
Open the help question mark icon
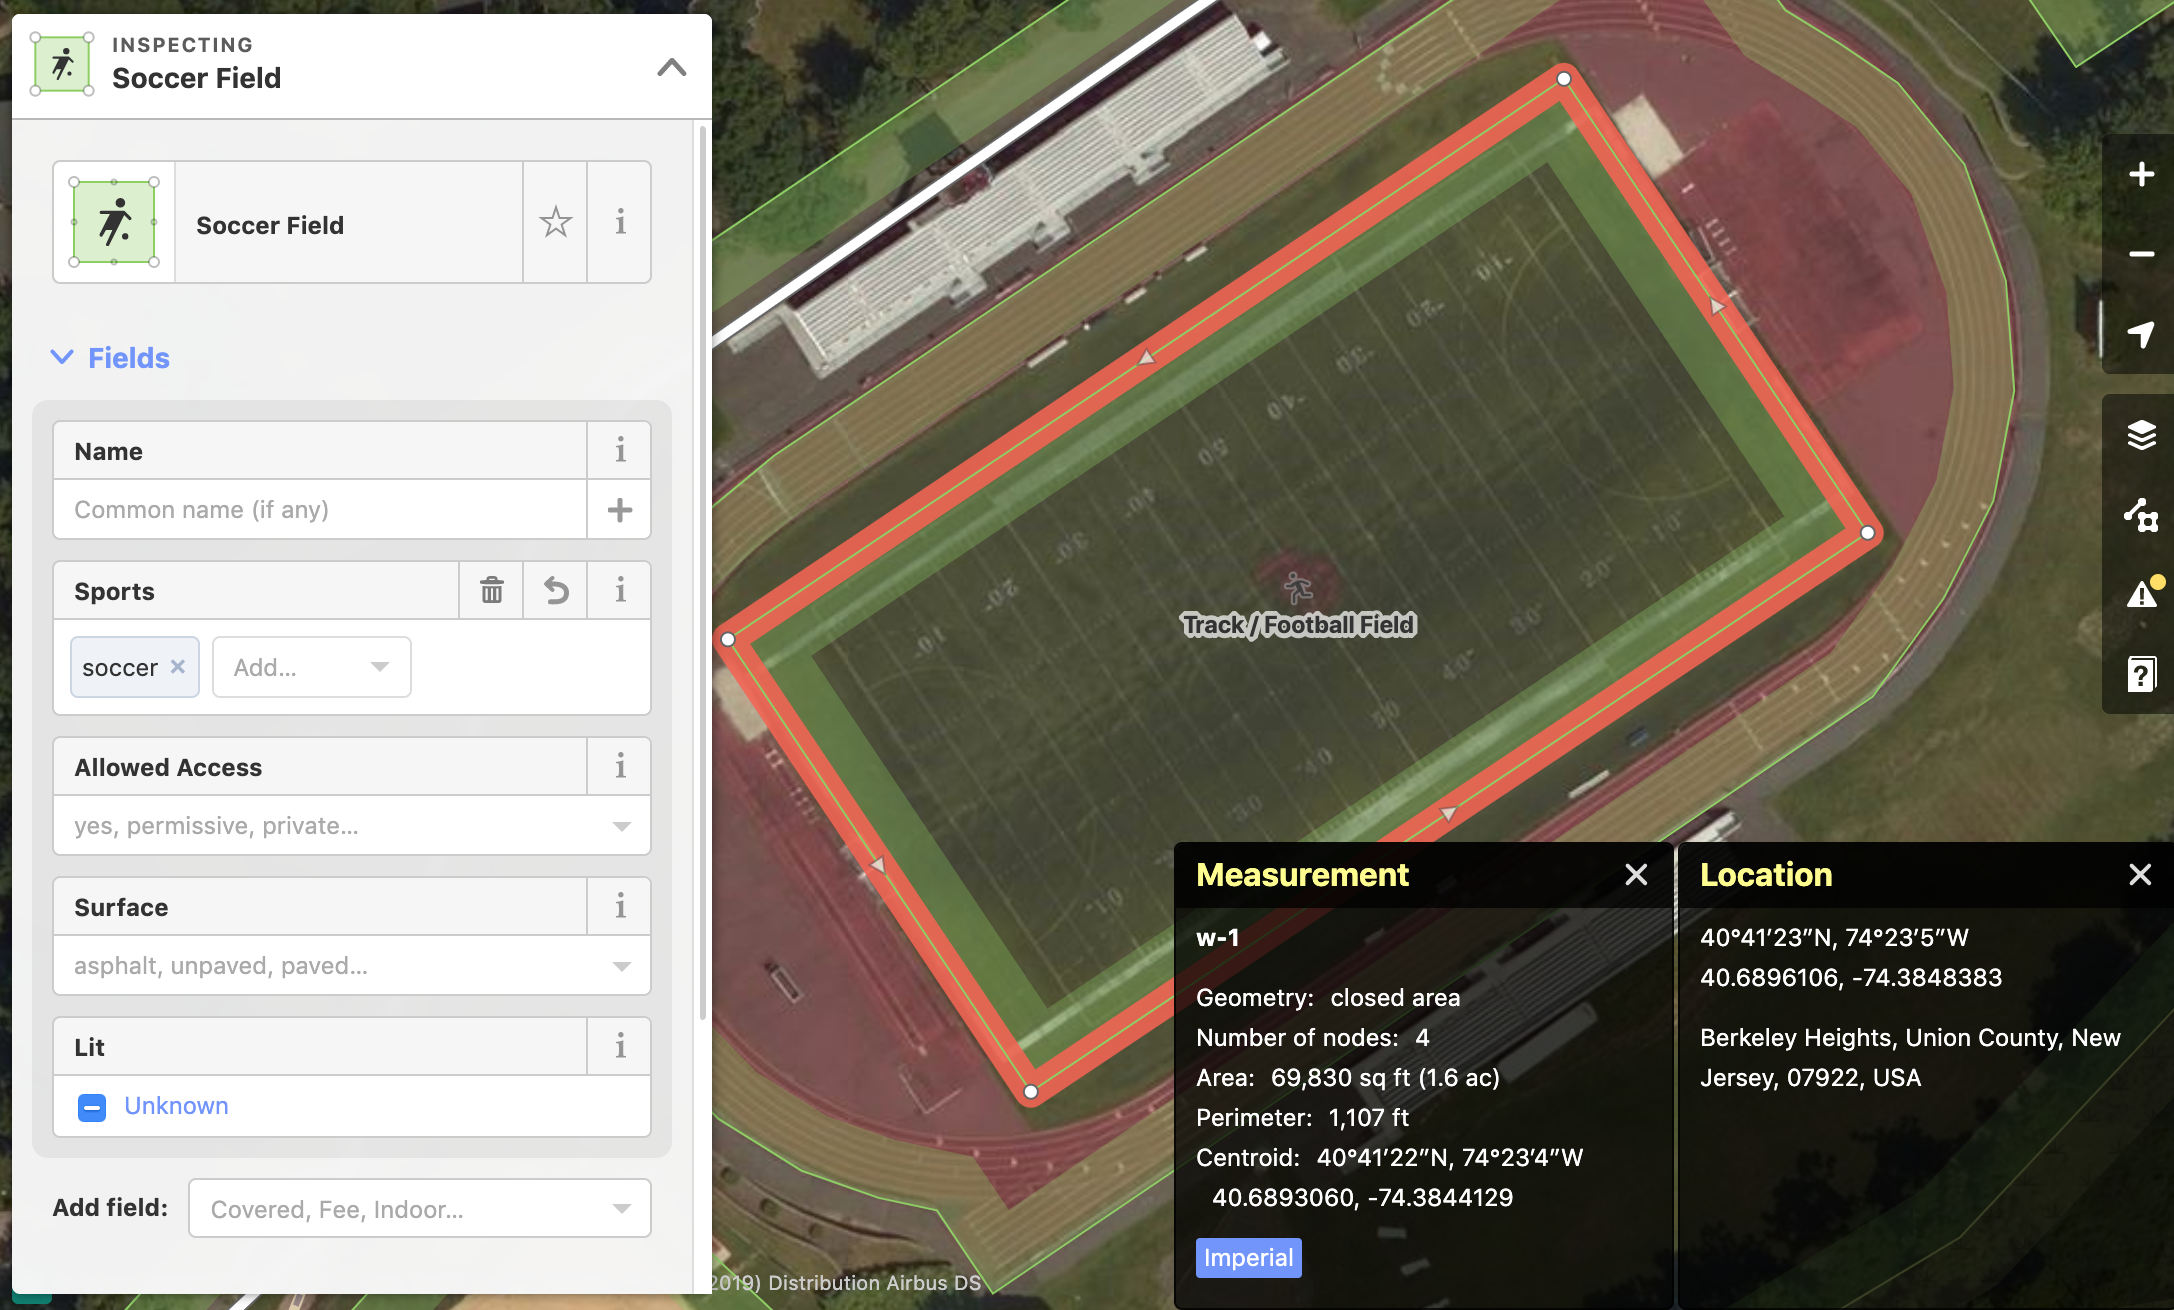tap(2141, 674)
